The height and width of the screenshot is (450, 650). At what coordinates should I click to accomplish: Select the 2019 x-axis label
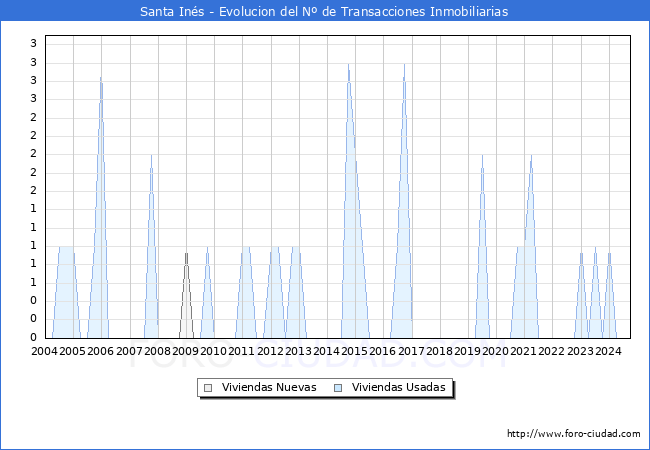(x=467, y=351)
